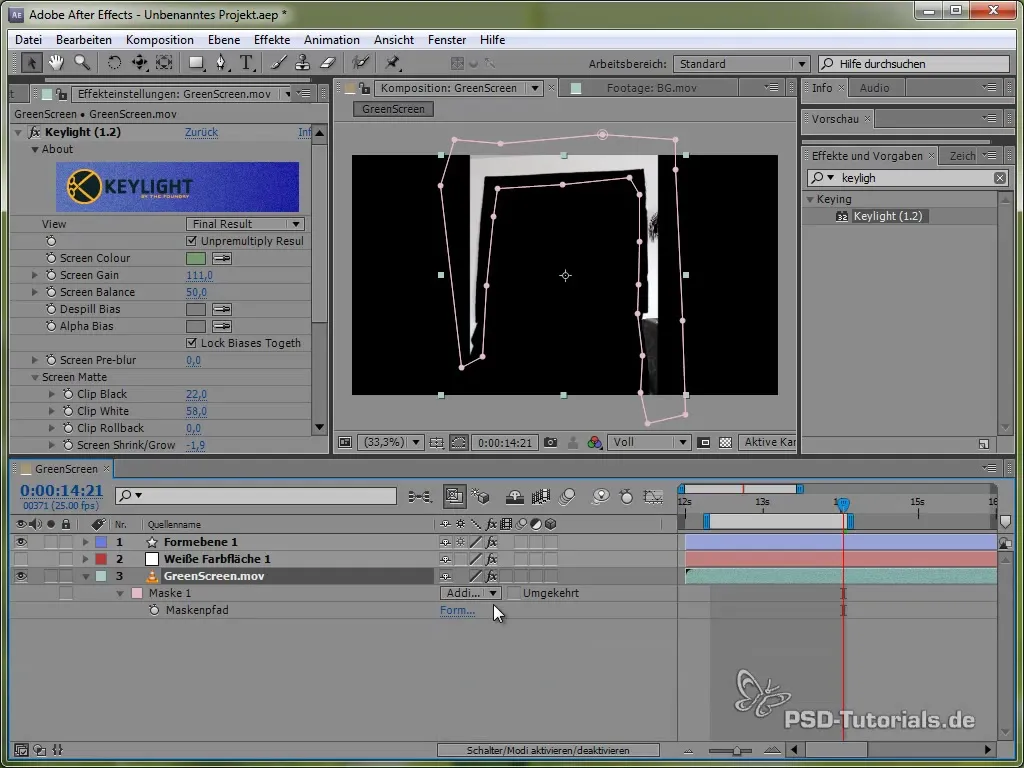Click Zurück to reset Keylight
Screen dimensions: 1024x768
pyautogui.click(x=201, y=133)
